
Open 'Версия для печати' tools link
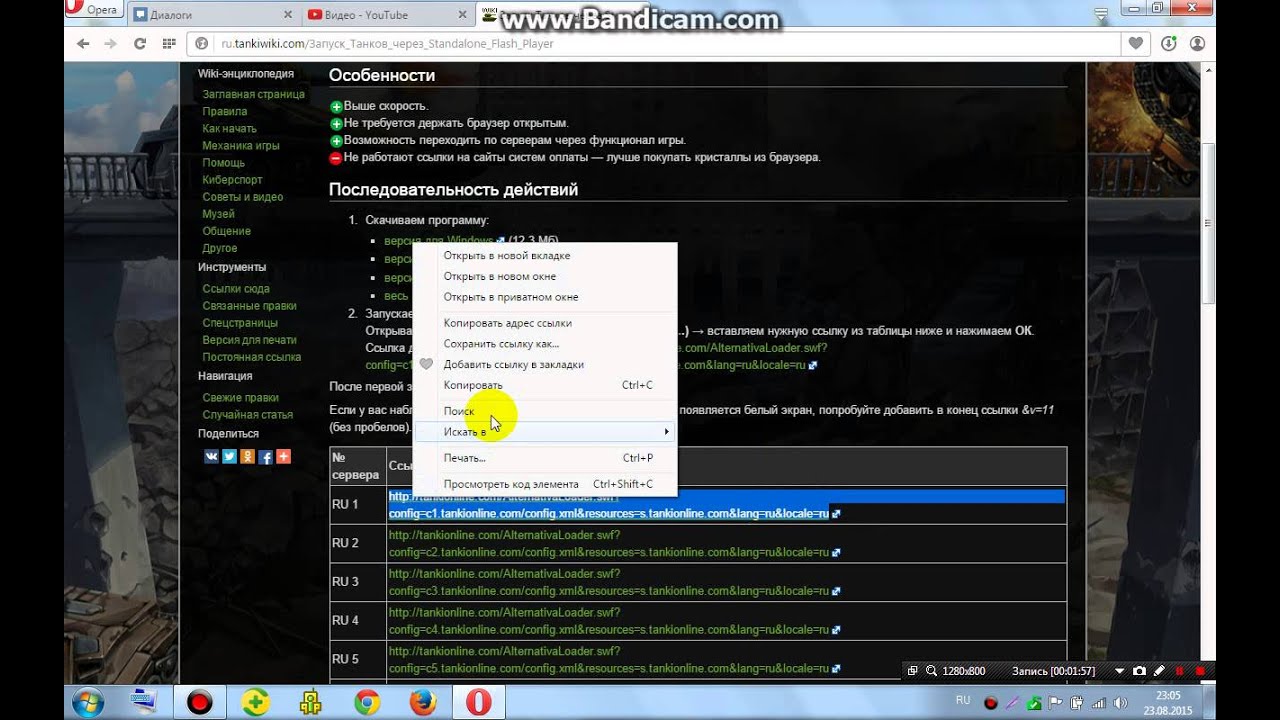tap(251, 340)
